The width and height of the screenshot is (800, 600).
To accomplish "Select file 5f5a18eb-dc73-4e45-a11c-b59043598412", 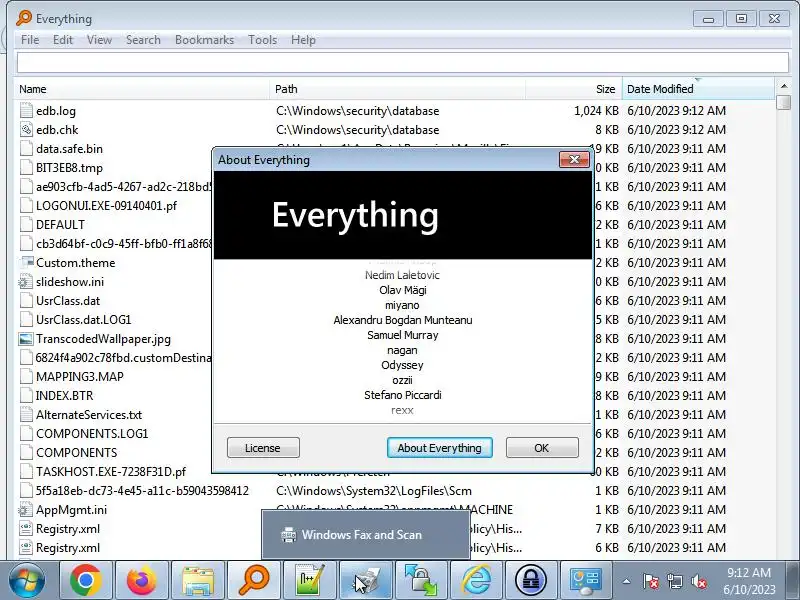I will pyautogui.click(x=142, y=491).
